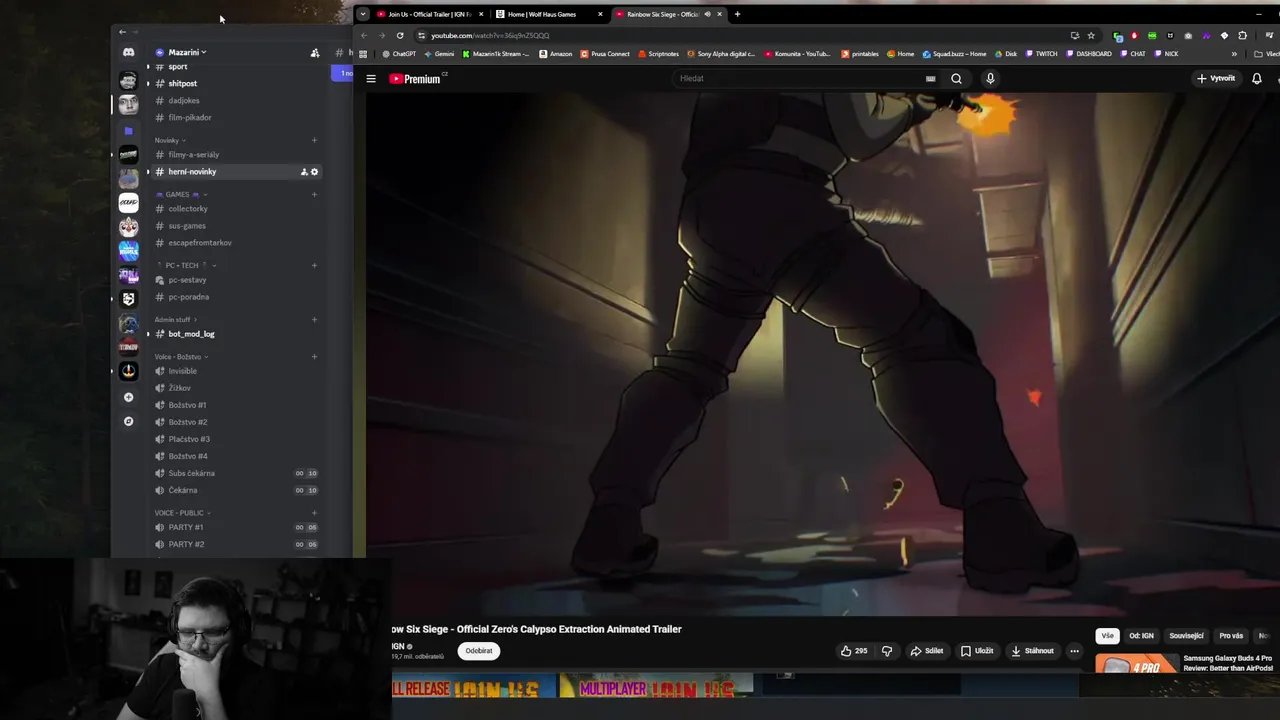The height and width of the screenshot is (720, 1280).
Task: Select Pro vás filter chip
Action: pos(1231,636)
